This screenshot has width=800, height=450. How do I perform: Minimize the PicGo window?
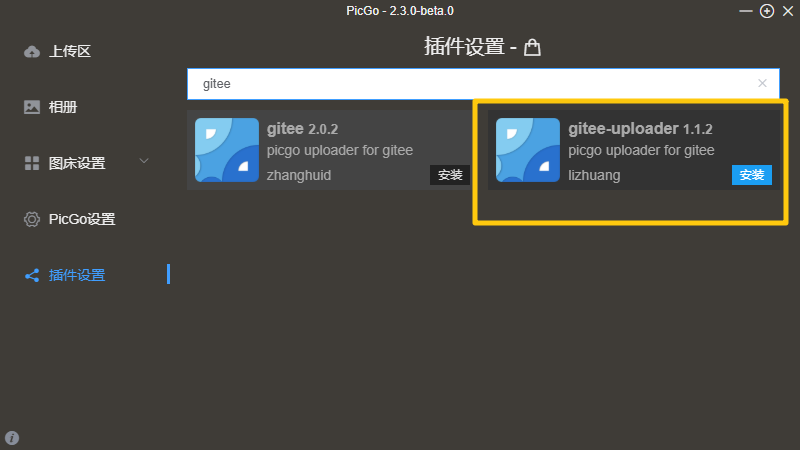coord(745,11)
